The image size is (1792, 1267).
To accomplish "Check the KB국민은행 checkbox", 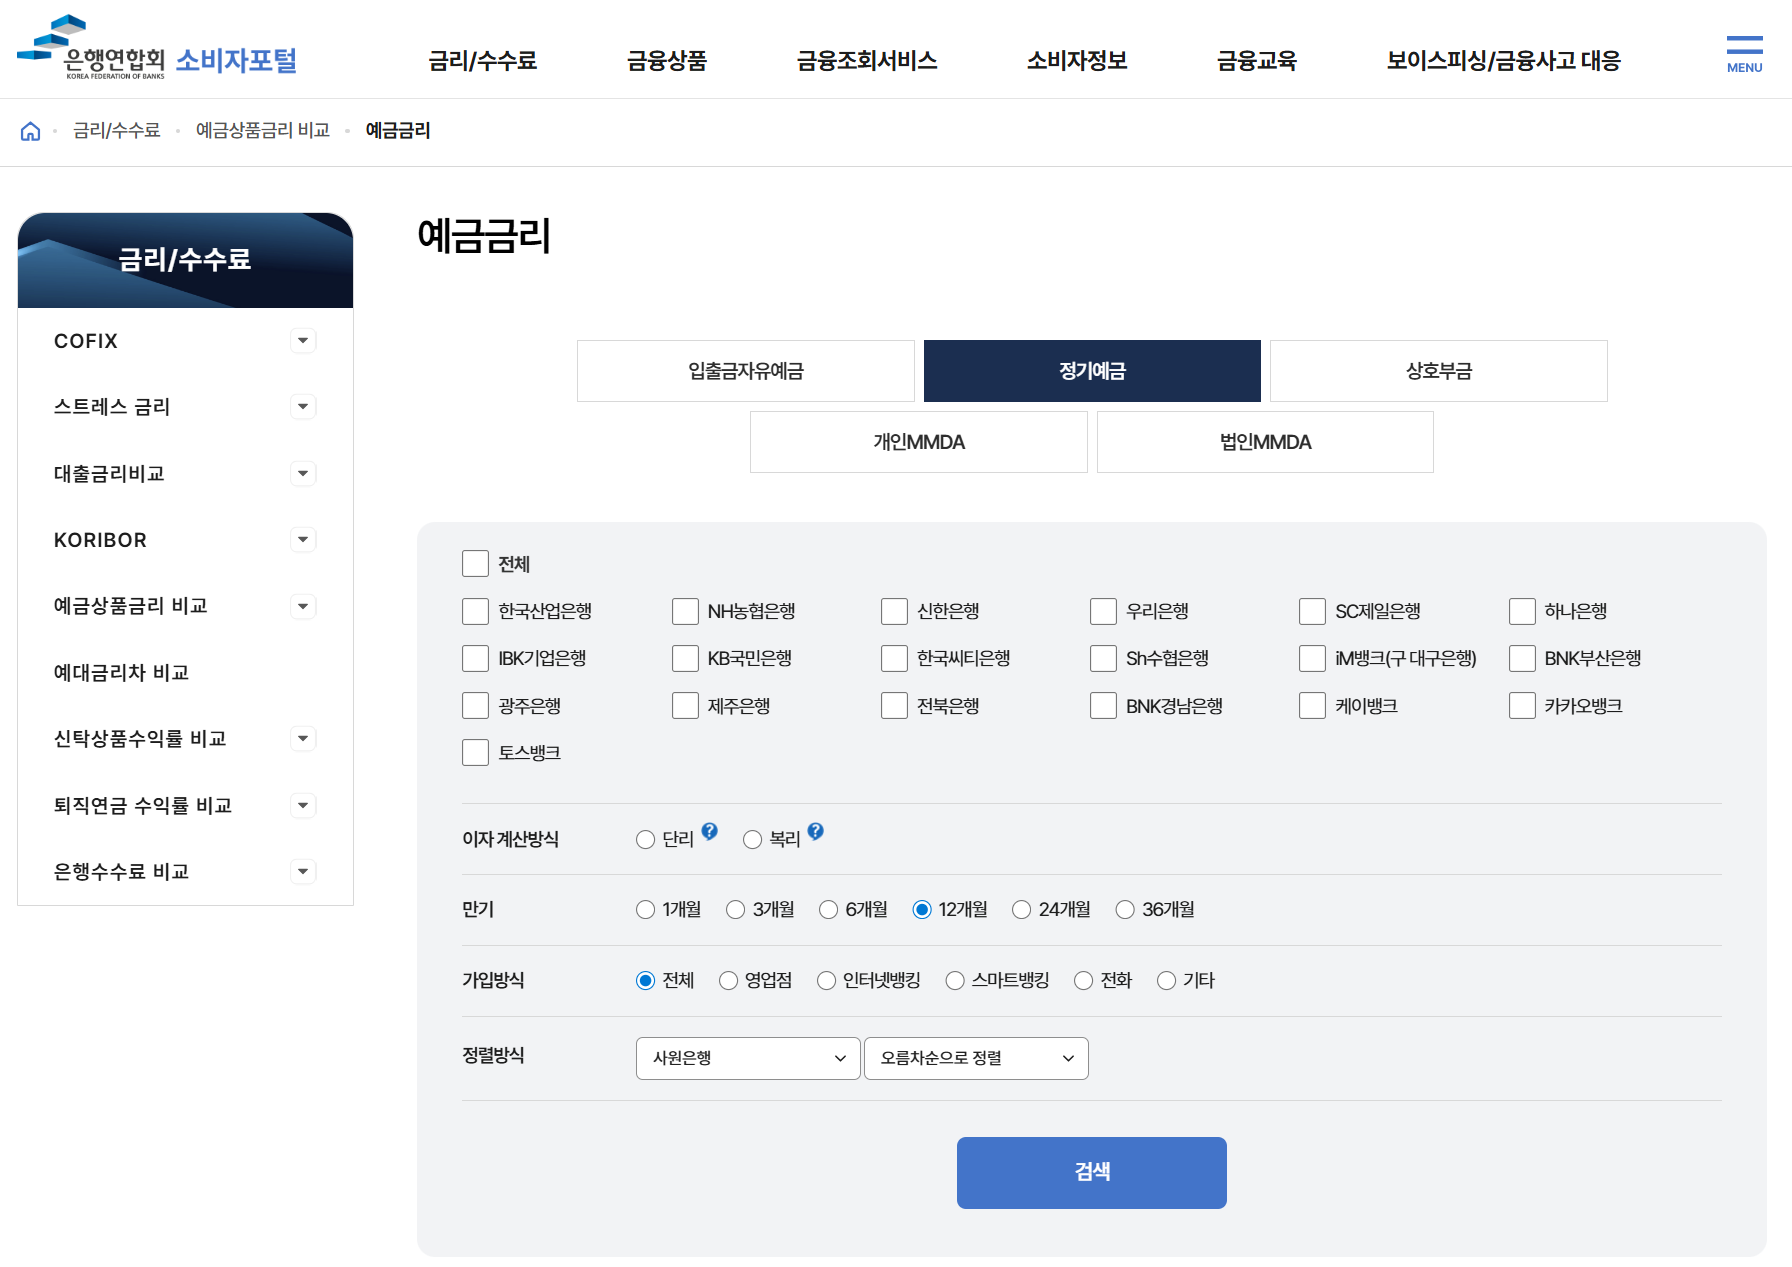I will click(x=685, y=658).
